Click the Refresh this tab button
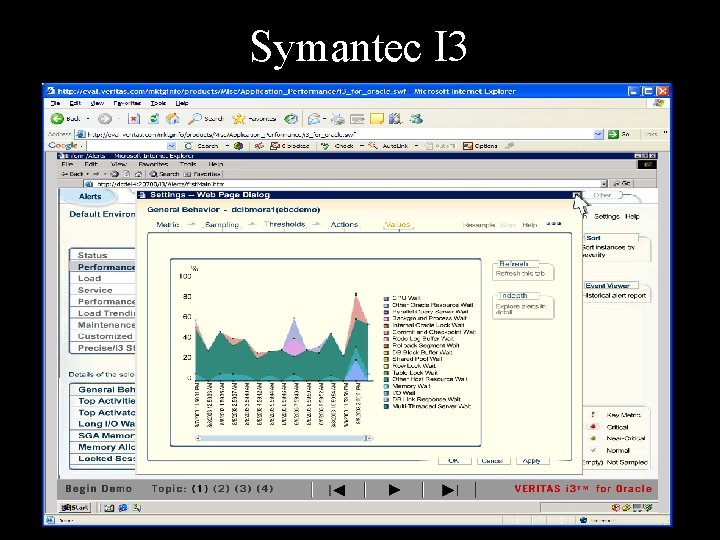 pos(523,270)
